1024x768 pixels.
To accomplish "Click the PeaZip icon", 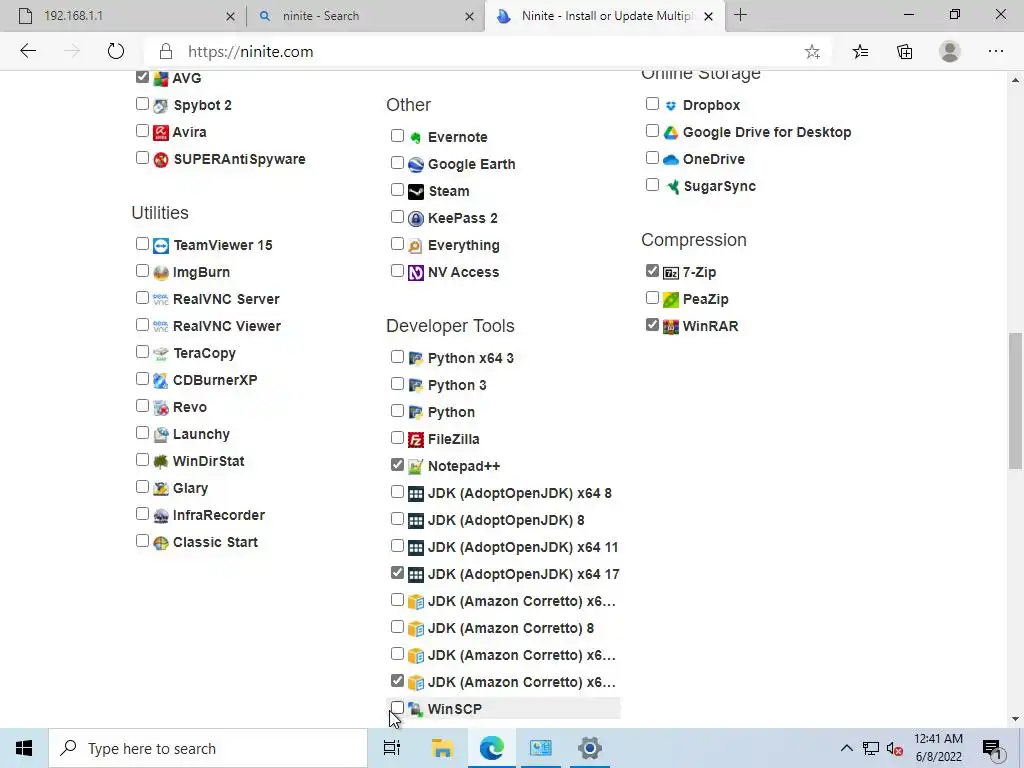I will tap(671, 300).
